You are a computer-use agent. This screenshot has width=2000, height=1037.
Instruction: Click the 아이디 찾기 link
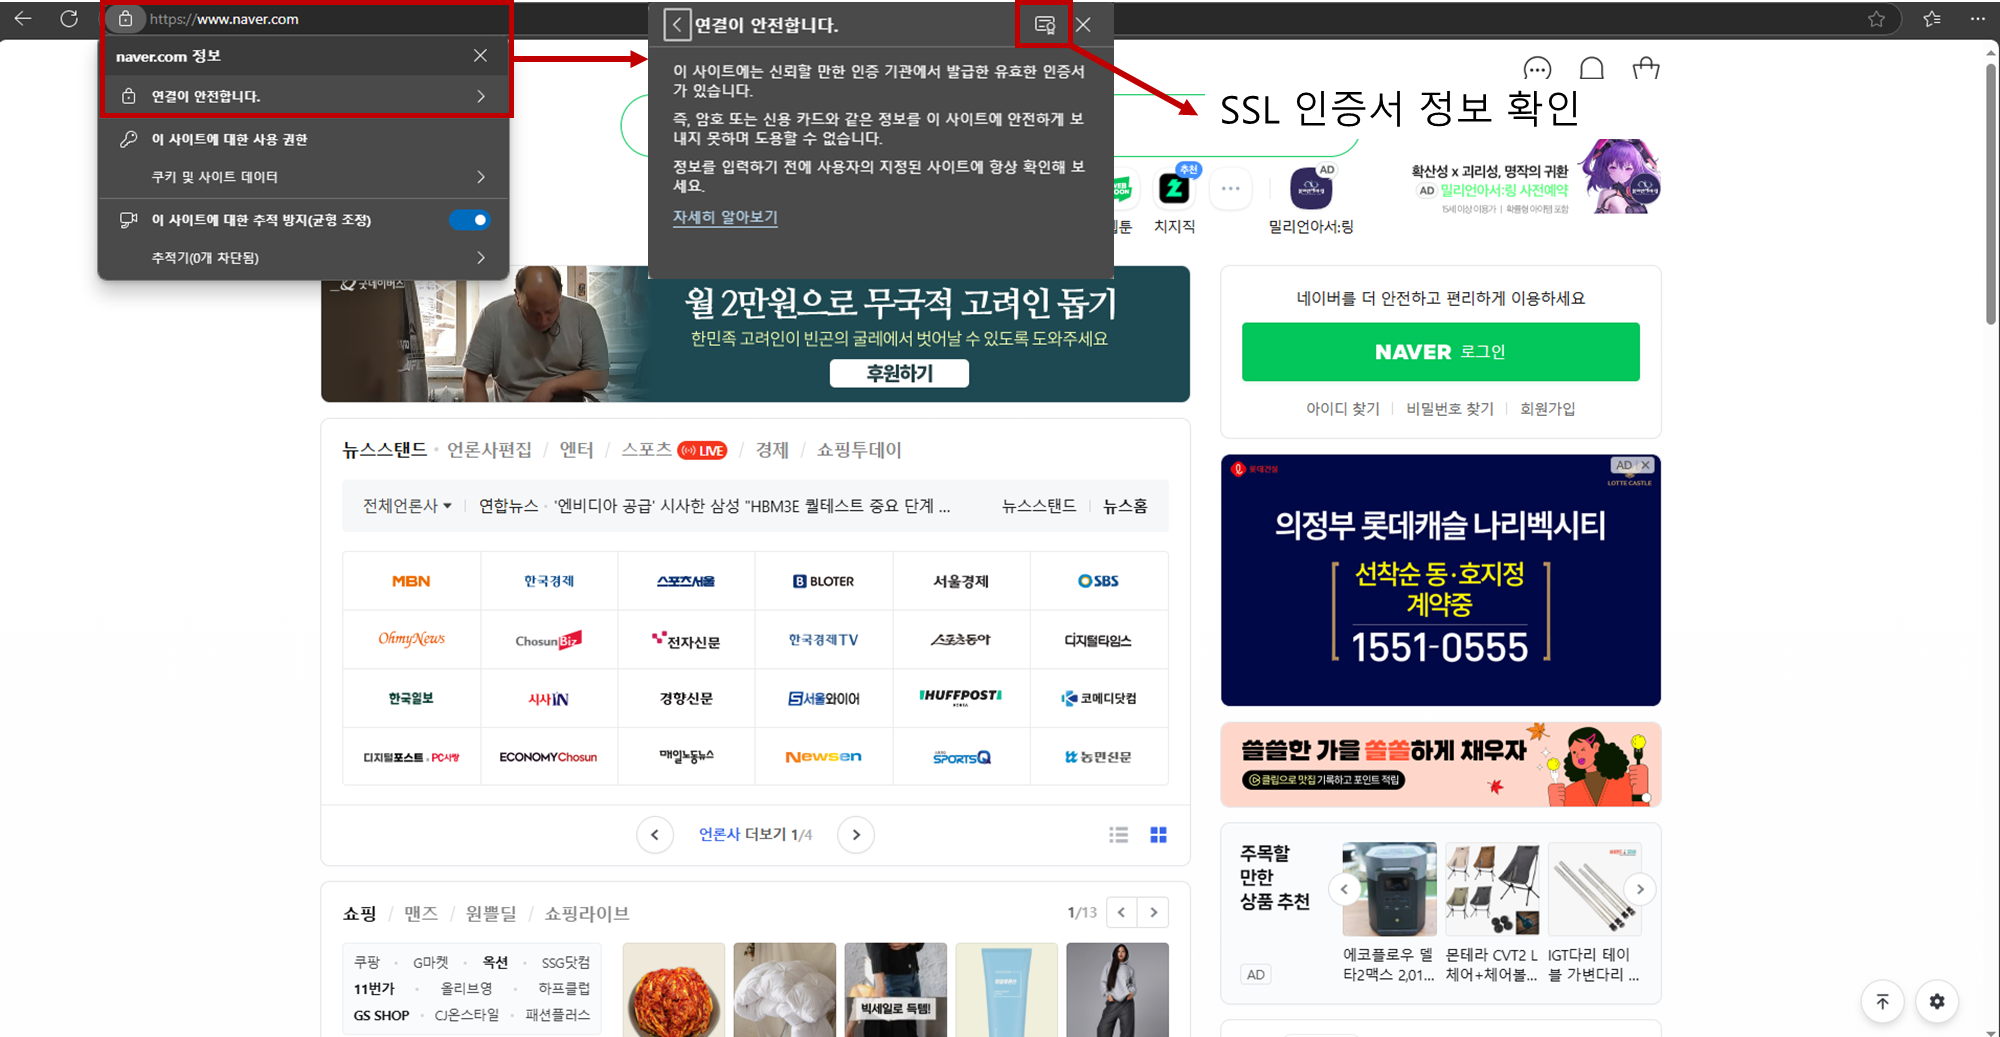click(1342, 408)
